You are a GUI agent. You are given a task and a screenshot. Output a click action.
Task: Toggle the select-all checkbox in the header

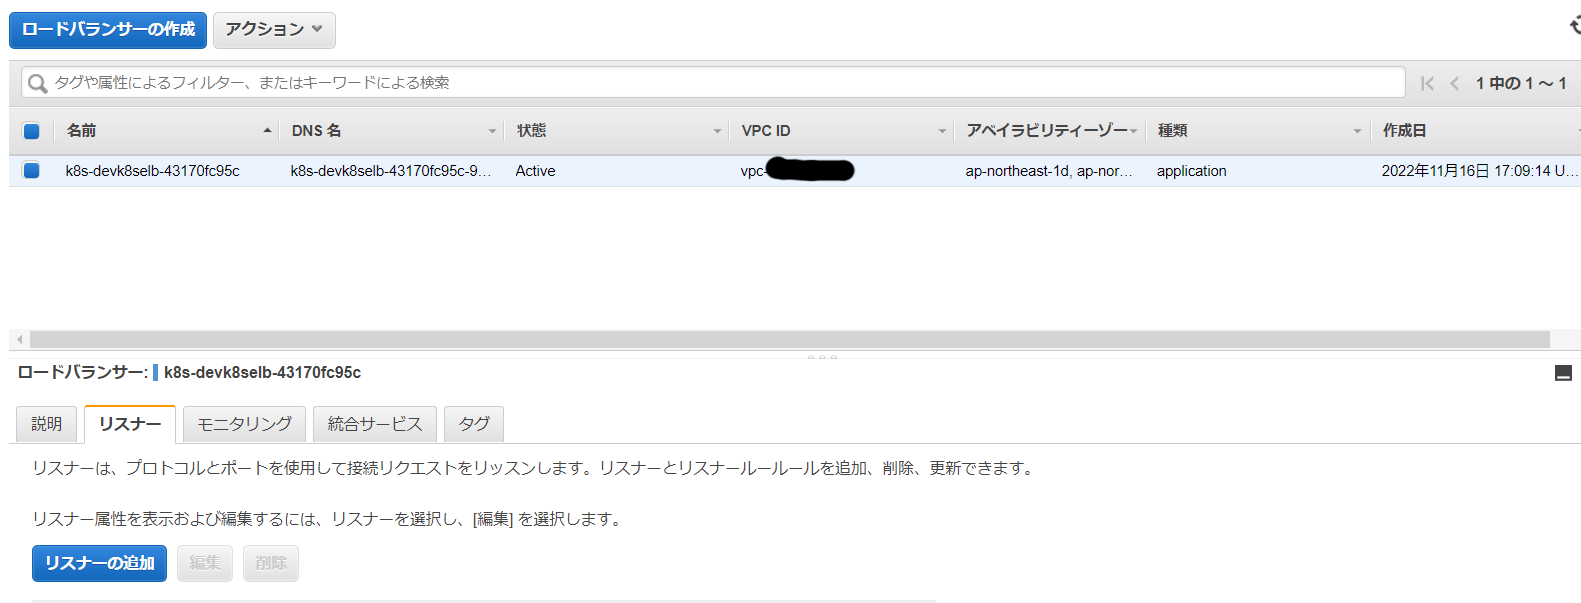pyautogui.click(x=31, y=131)
